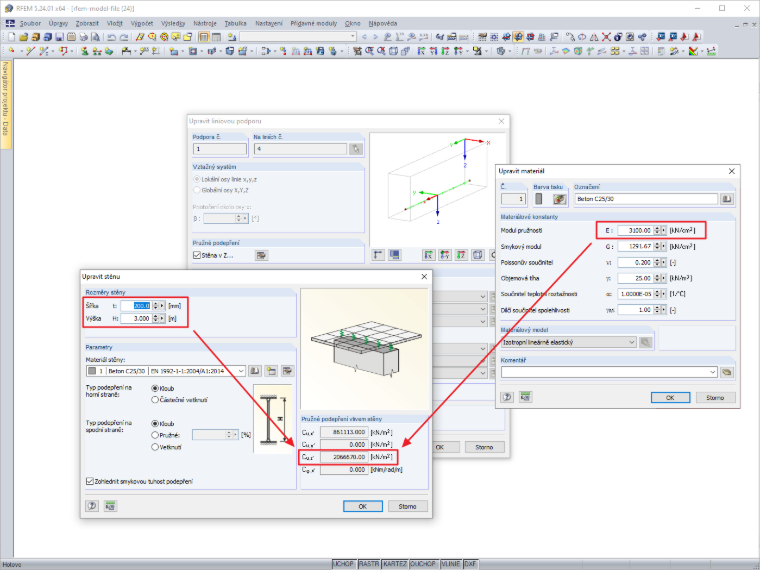Screen dimensions: 760x570
Task: Open Nápověda menu
Action: point(383,23)
